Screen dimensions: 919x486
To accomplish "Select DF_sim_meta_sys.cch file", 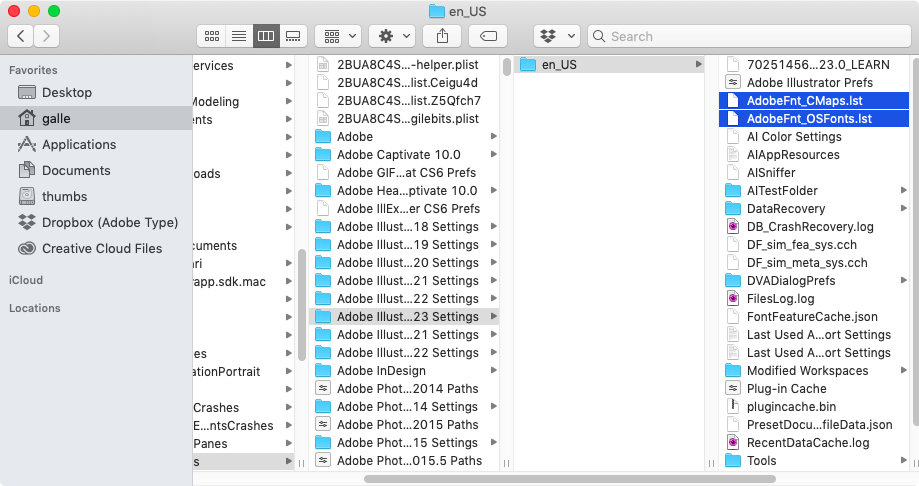I will click(x=814, y=263).
